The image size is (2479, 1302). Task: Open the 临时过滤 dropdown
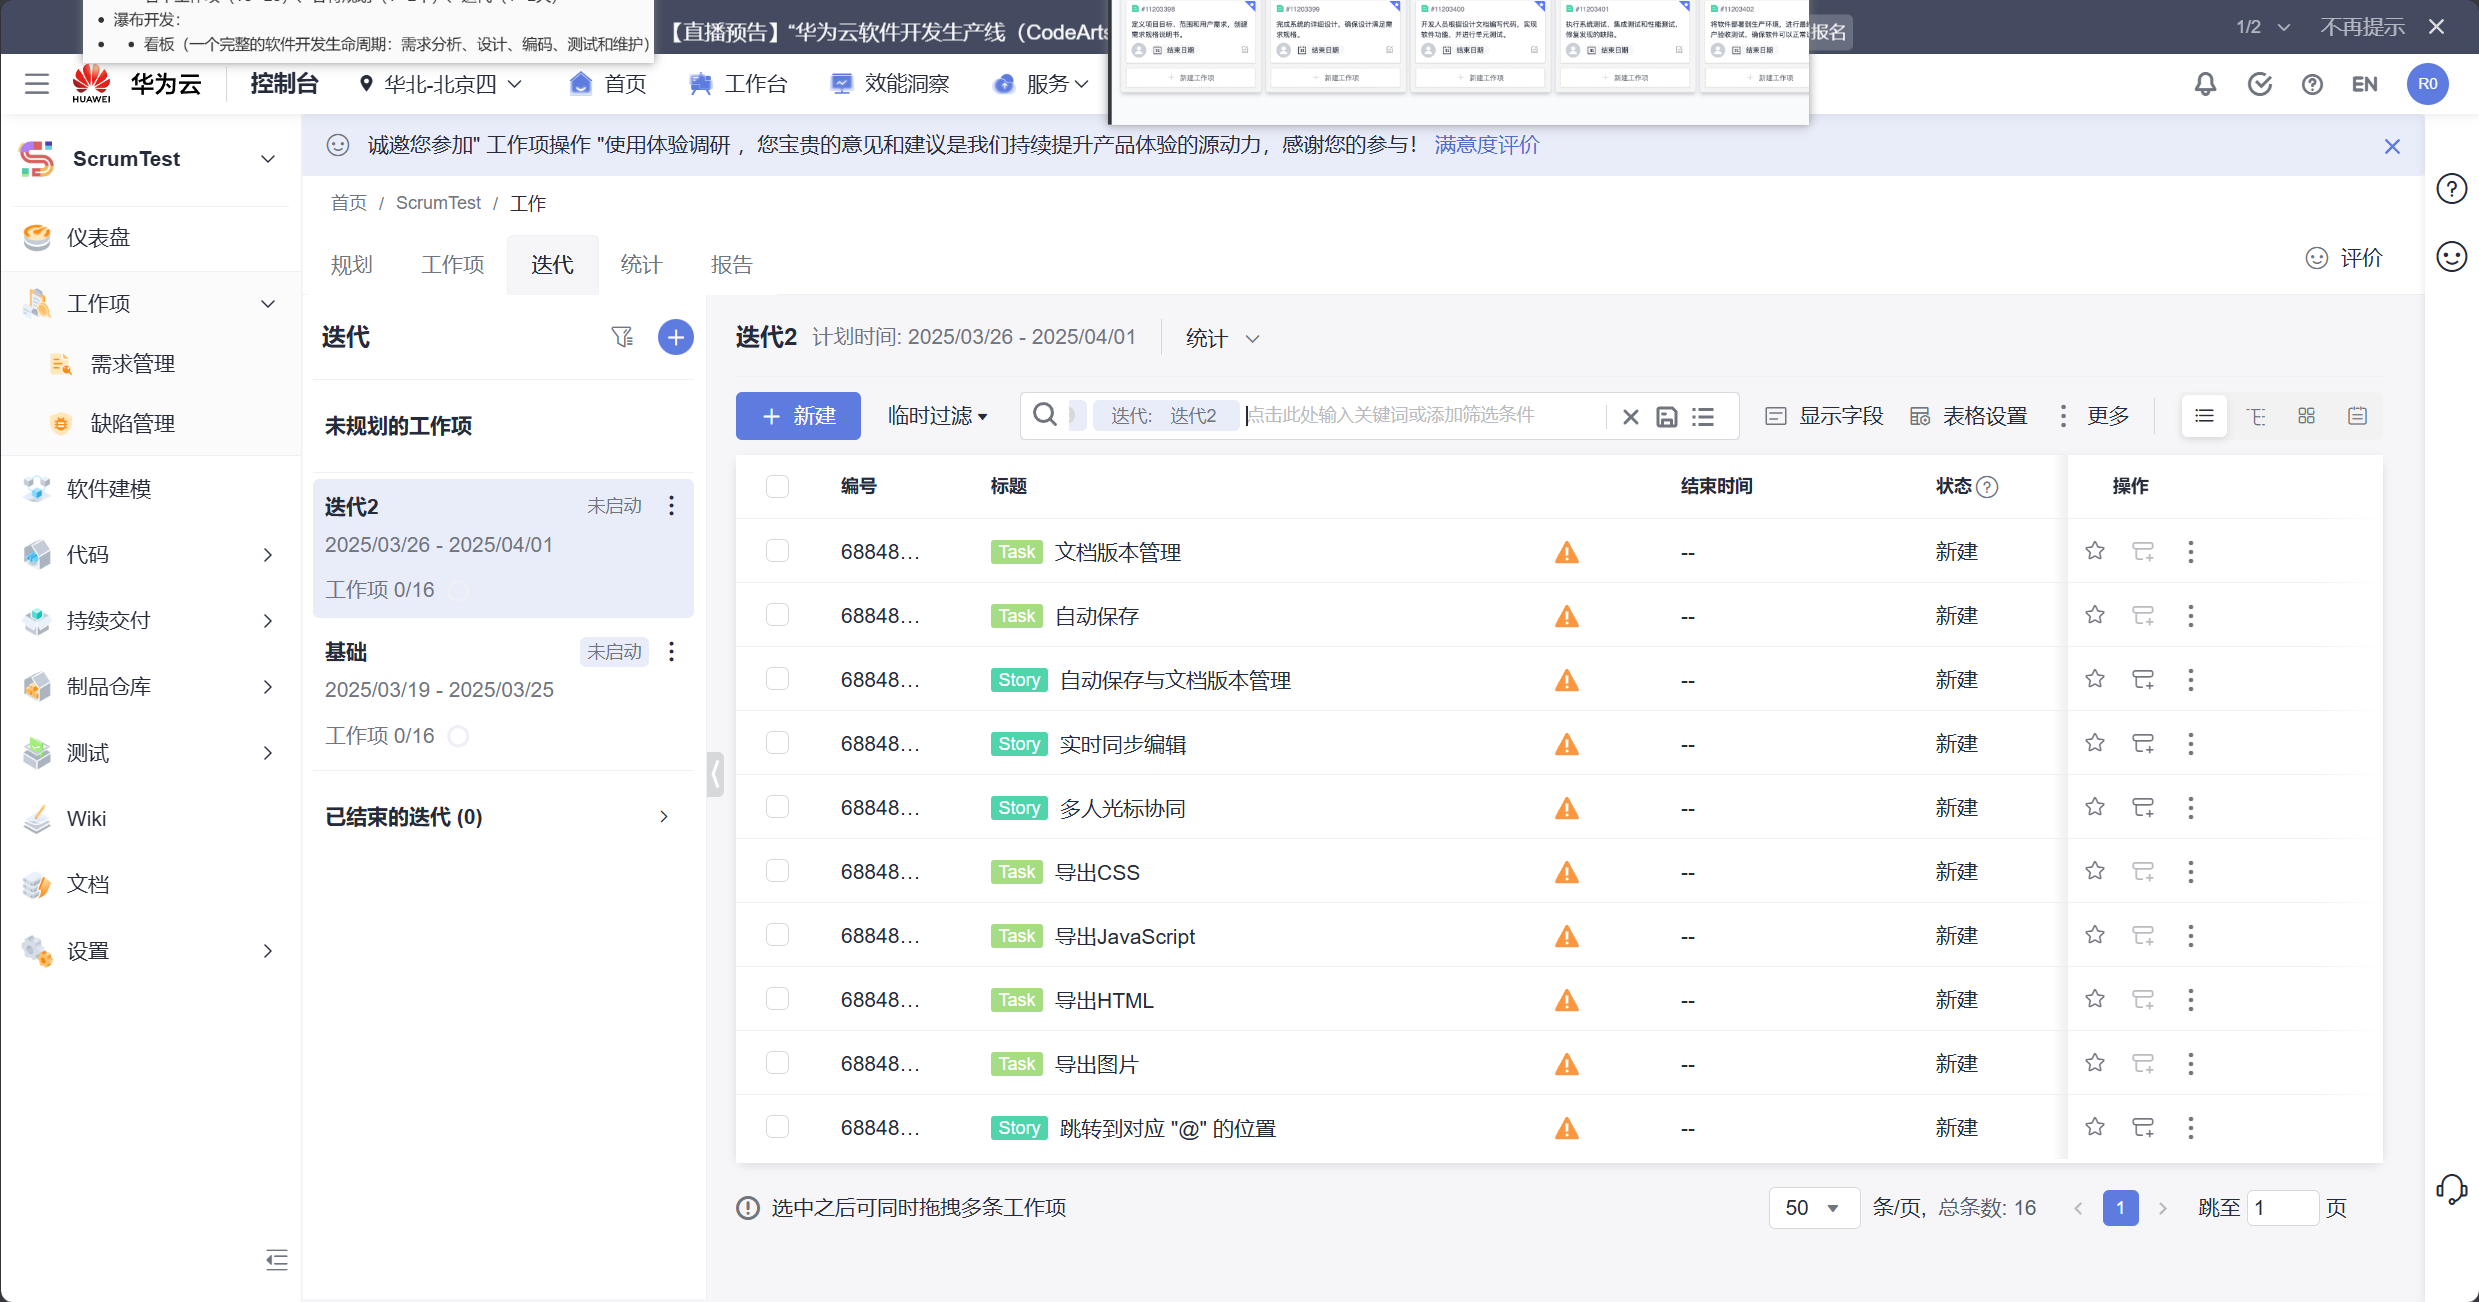pyautogui.click(x=937, y=416)
